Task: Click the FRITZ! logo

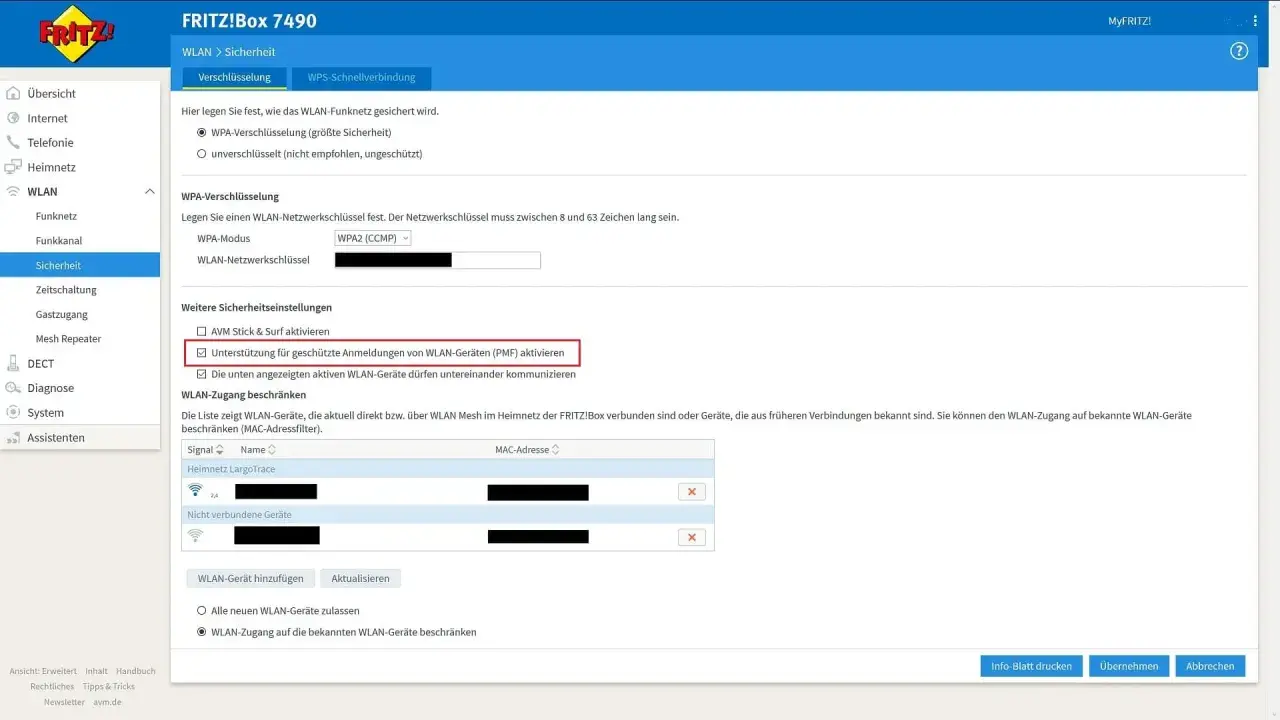Action: pyautogui.click(x=77, y=35)
